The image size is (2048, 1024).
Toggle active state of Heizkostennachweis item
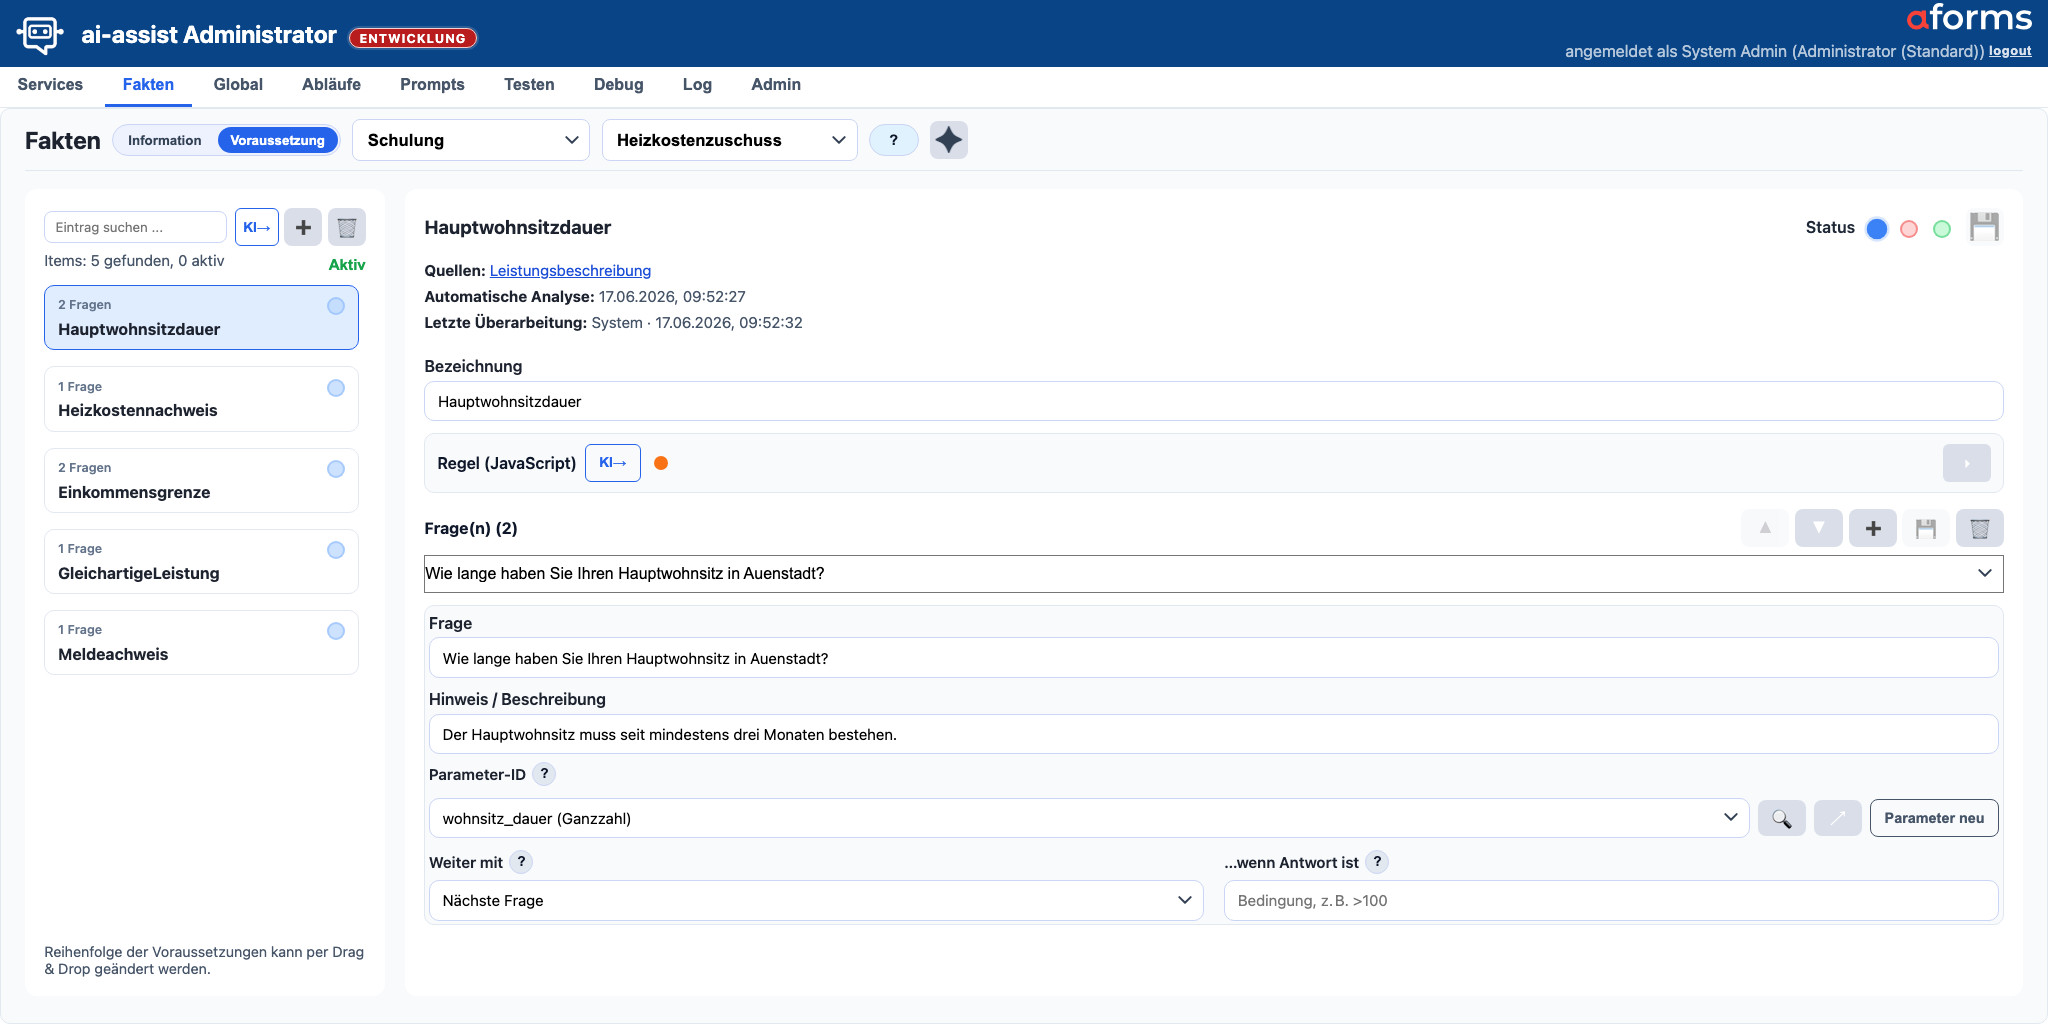click(x=336, y=388)
